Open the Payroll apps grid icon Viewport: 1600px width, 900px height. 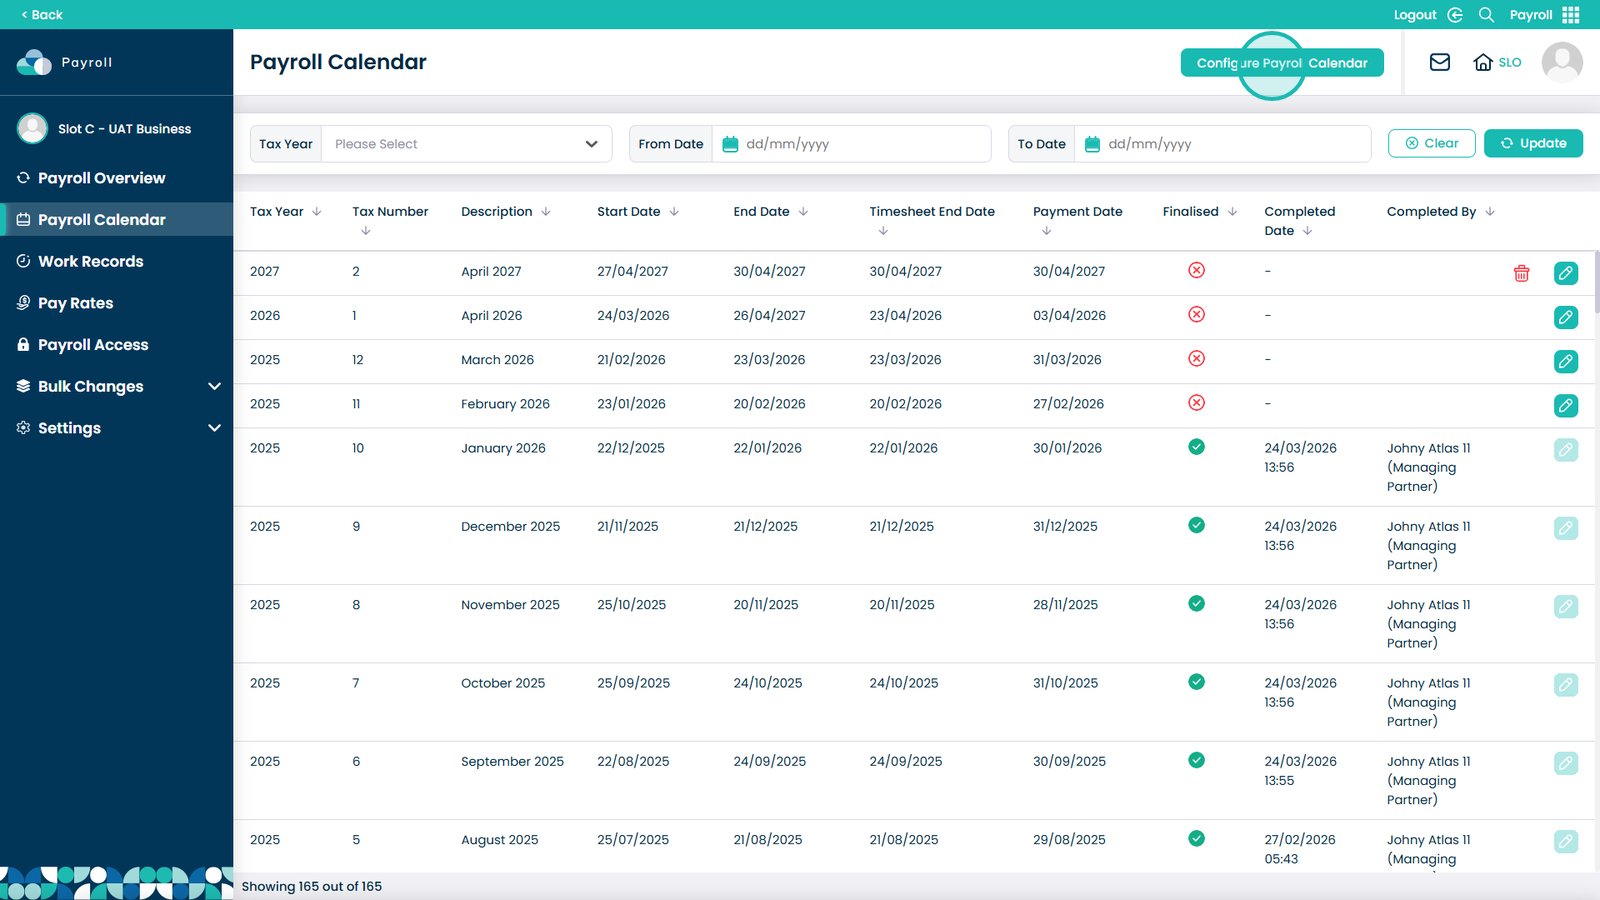pyautogui.click(x=1570, y=14)
